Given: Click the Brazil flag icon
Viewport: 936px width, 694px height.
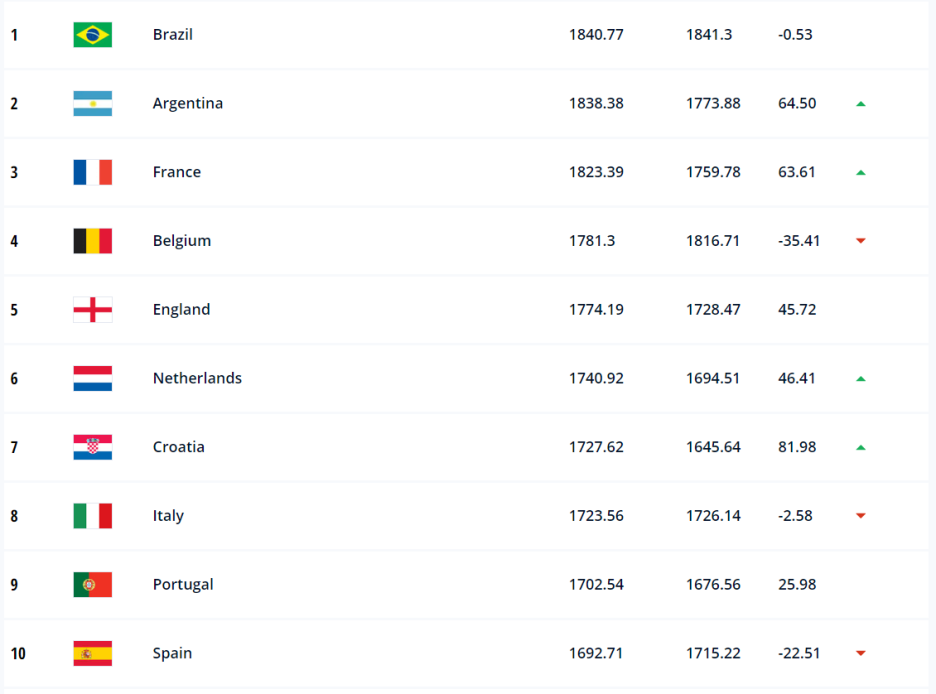Looking at the screenshot, I should coord(93,35).
